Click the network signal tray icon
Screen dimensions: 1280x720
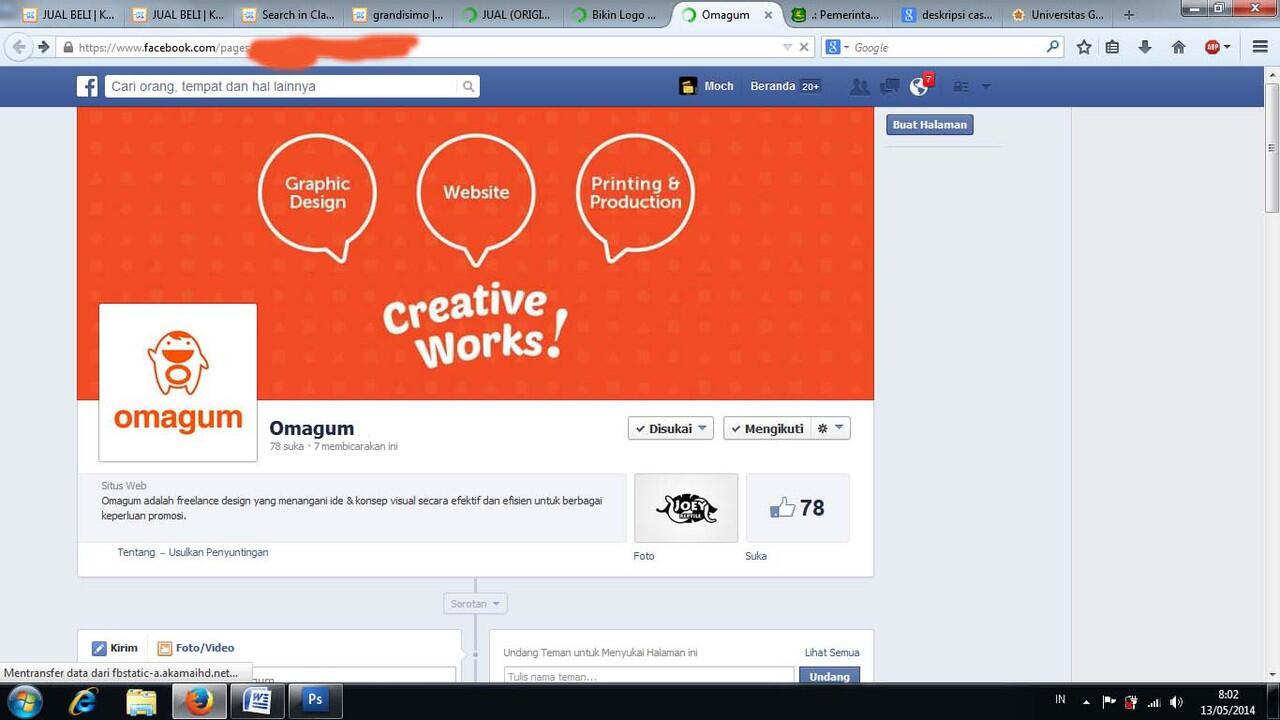tap(1154, 702)
